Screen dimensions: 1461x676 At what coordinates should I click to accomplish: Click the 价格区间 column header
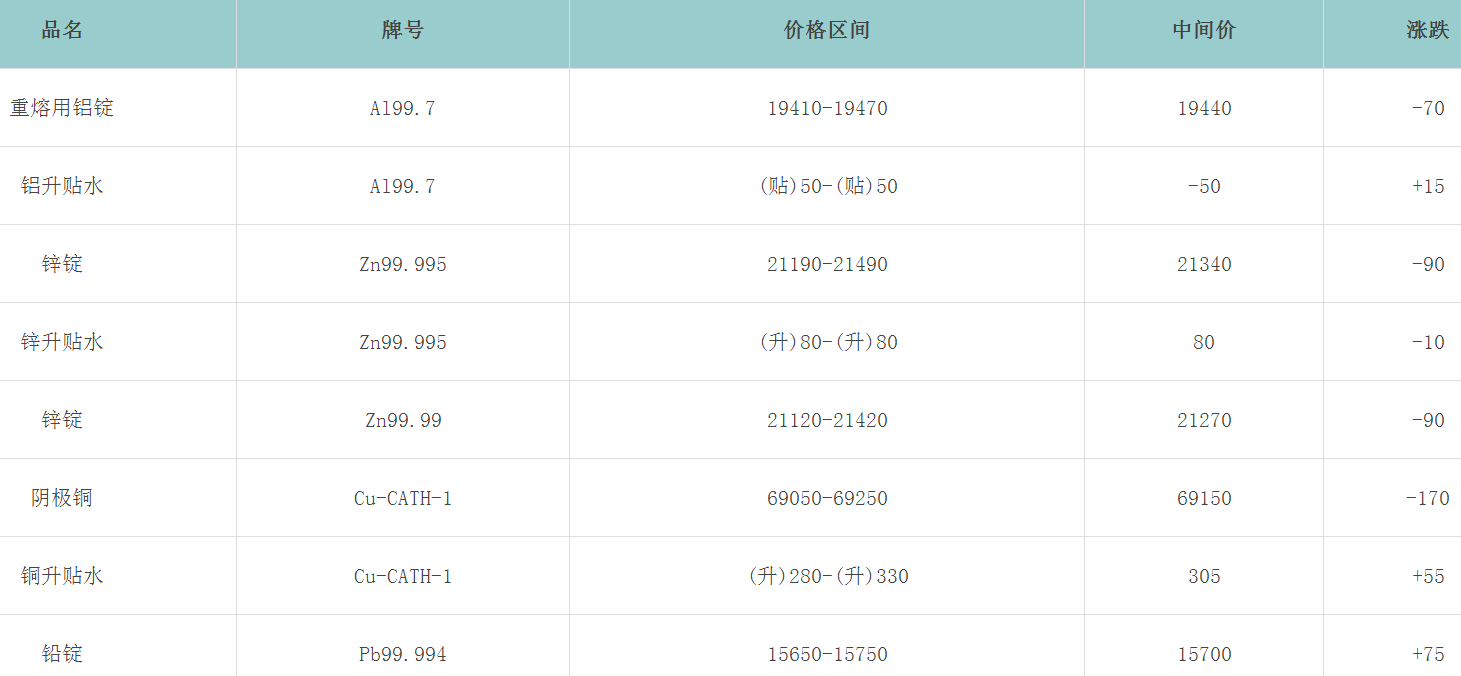point(827,30)
